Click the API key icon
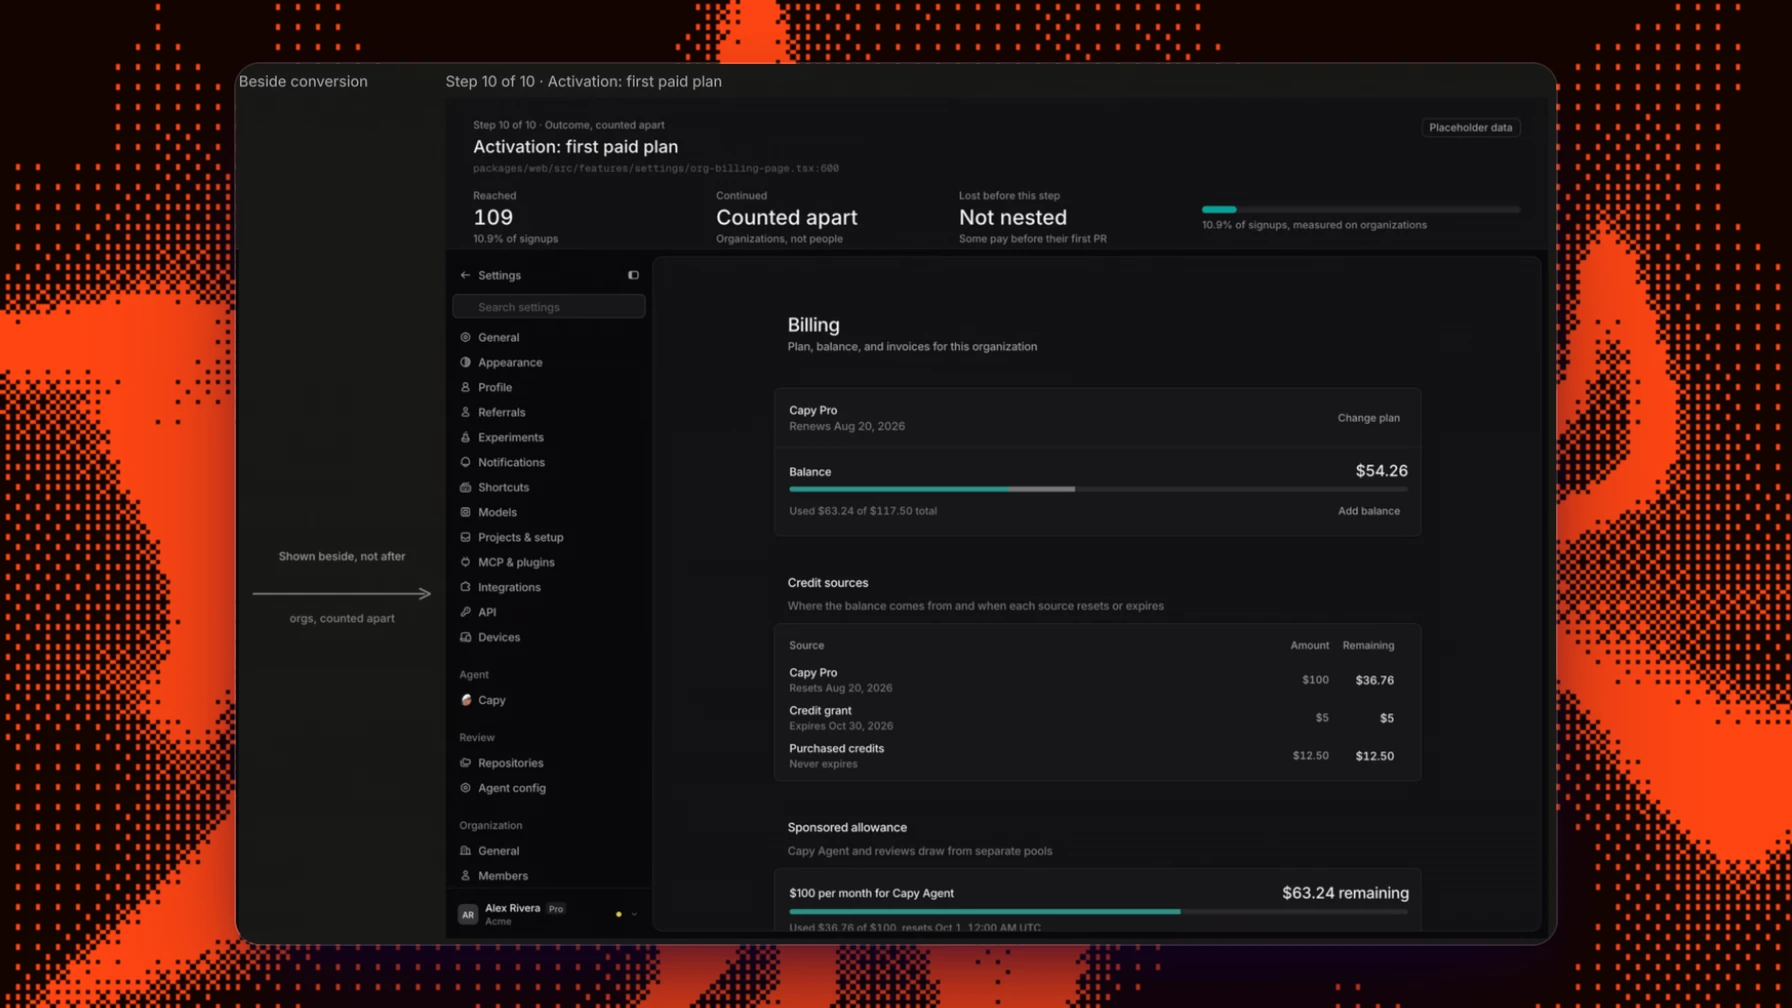The height and width of the screenshot is (1008, 1792). (465, 612)
